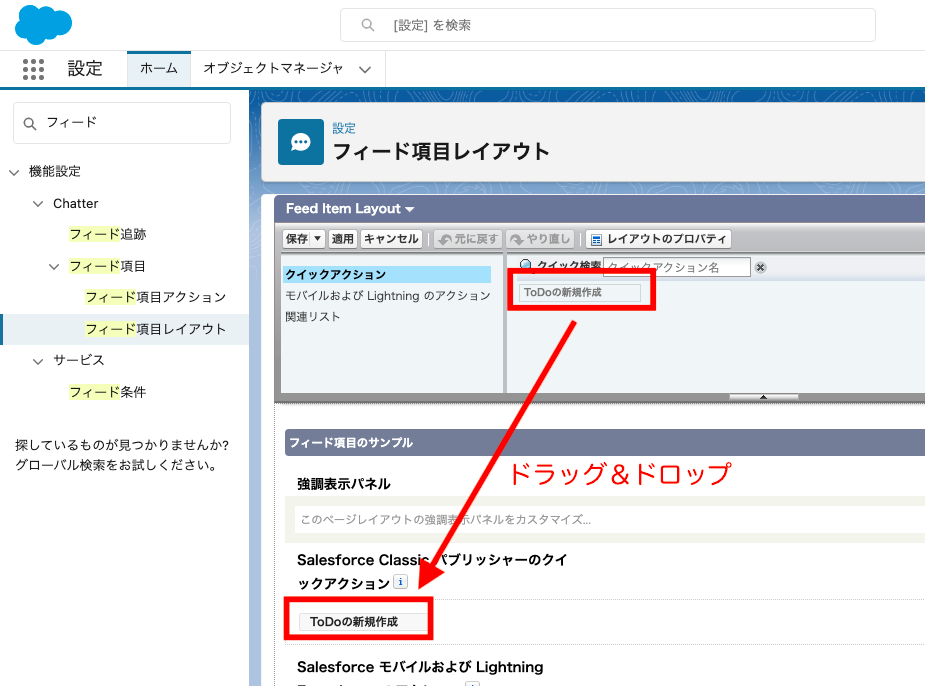
Task: Open フィード条件 in the sidebar
Action: pos(108,392)
